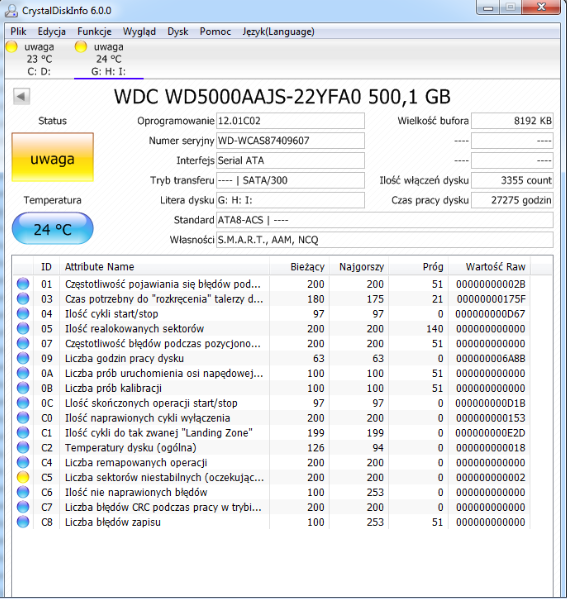Viewport: 567px width, 599px height.
Task: Close the CrystalDiskInfo window
Action: click(x=541, y=7)
